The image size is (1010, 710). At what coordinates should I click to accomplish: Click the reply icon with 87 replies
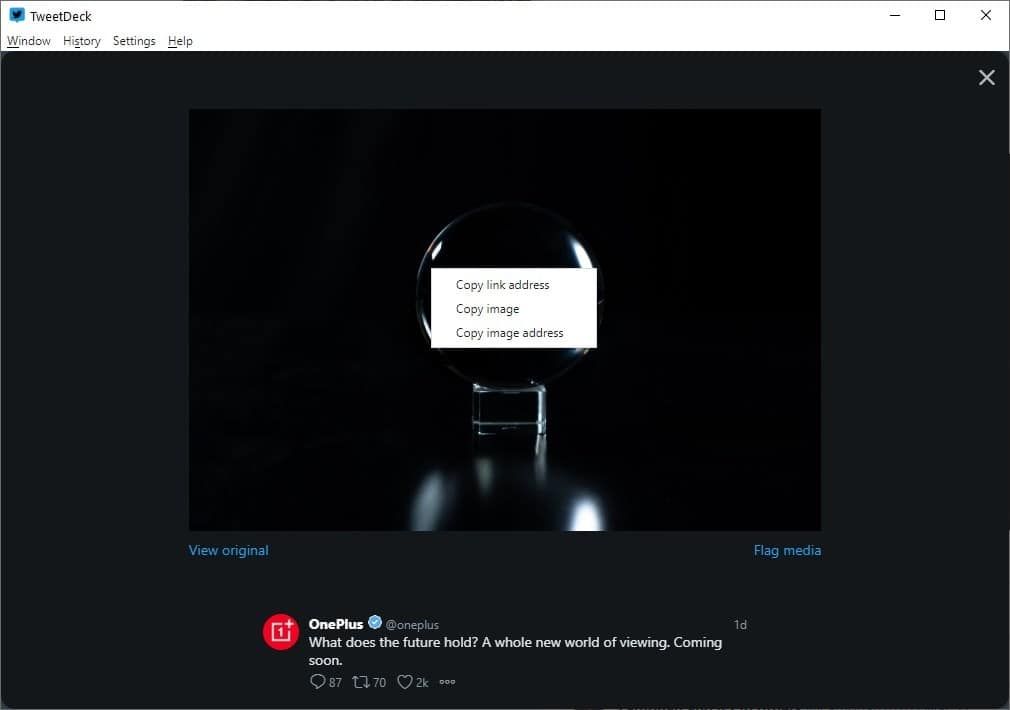pyautogui.click(x=318, y=682)
